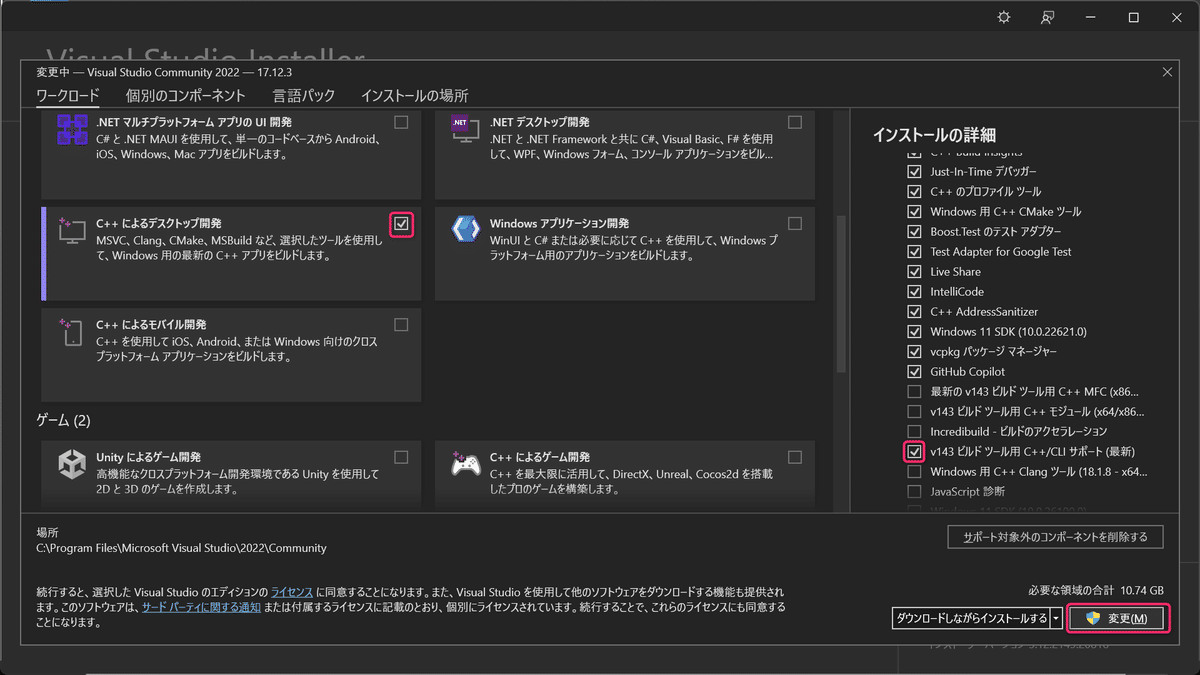Check C++ によるゲーム開発 workload
Screen dimensions: 1200x675
pyautogui.click(x=795, y=457)
